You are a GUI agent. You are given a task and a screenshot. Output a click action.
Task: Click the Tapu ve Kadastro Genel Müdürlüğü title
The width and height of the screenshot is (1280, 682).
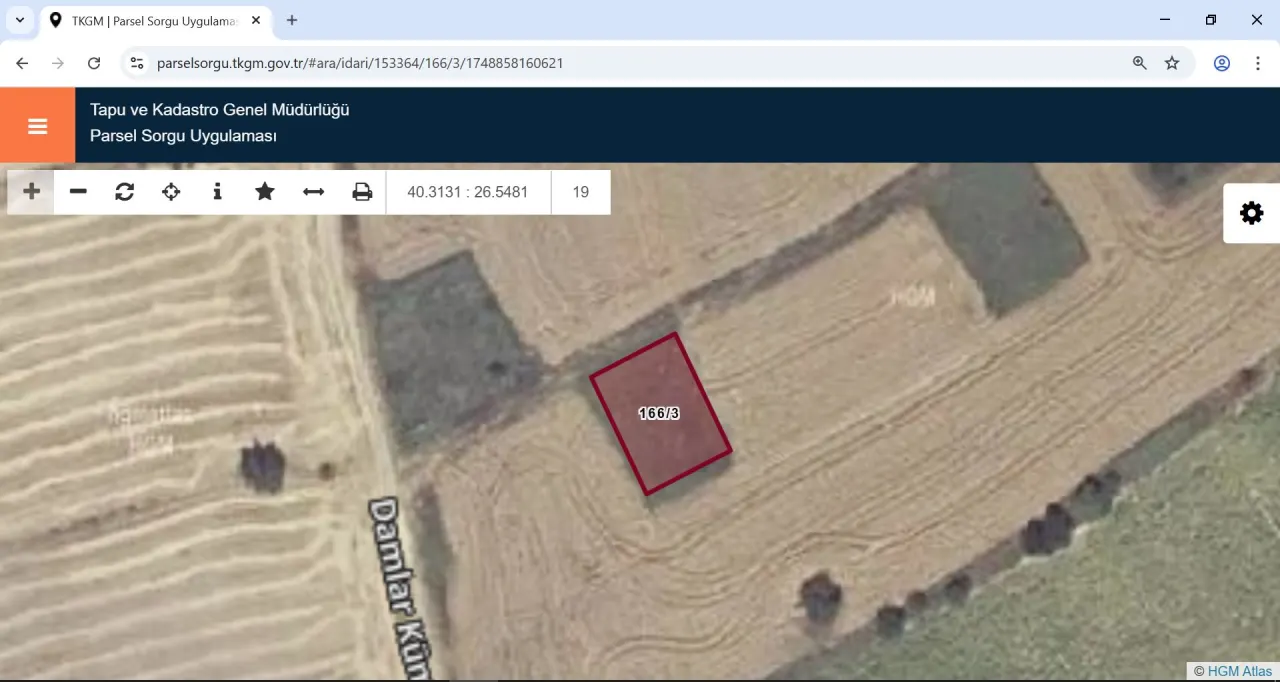[x=220, y=110]
